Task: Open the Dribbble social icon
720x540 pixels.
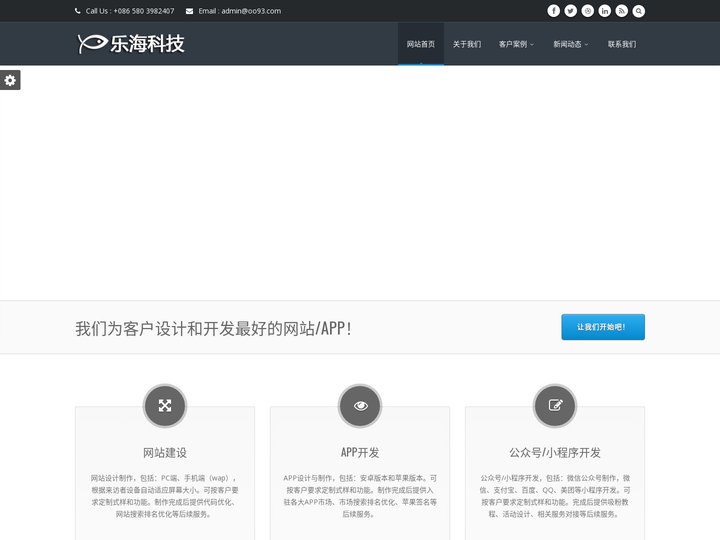Action: pos(587,11)
